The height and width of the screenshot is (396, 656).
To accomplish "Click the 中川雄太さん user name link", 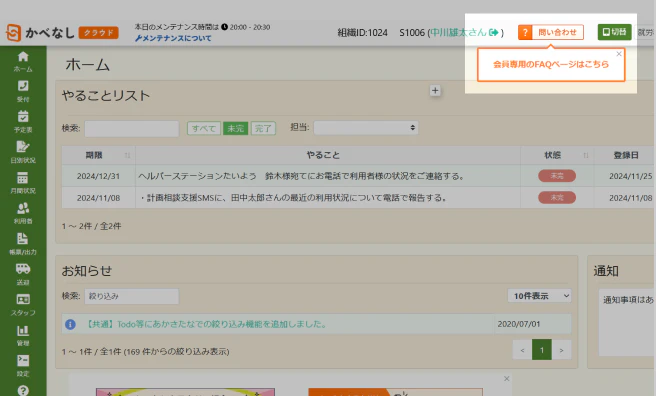I will pyautogui.click(x=459, y=32).
